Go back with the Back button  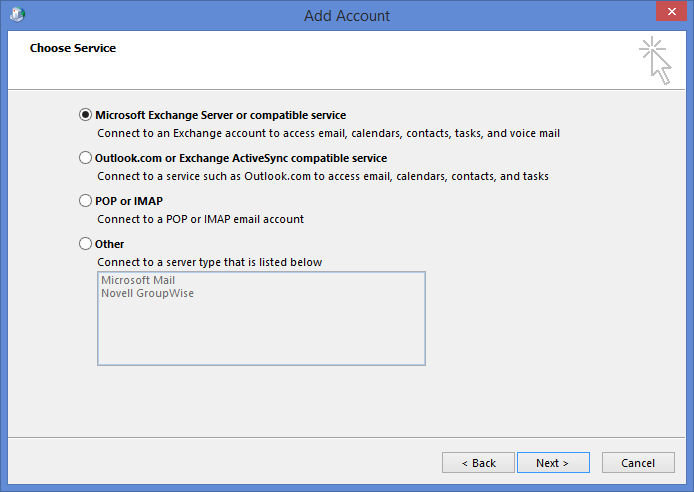point(478,463)
